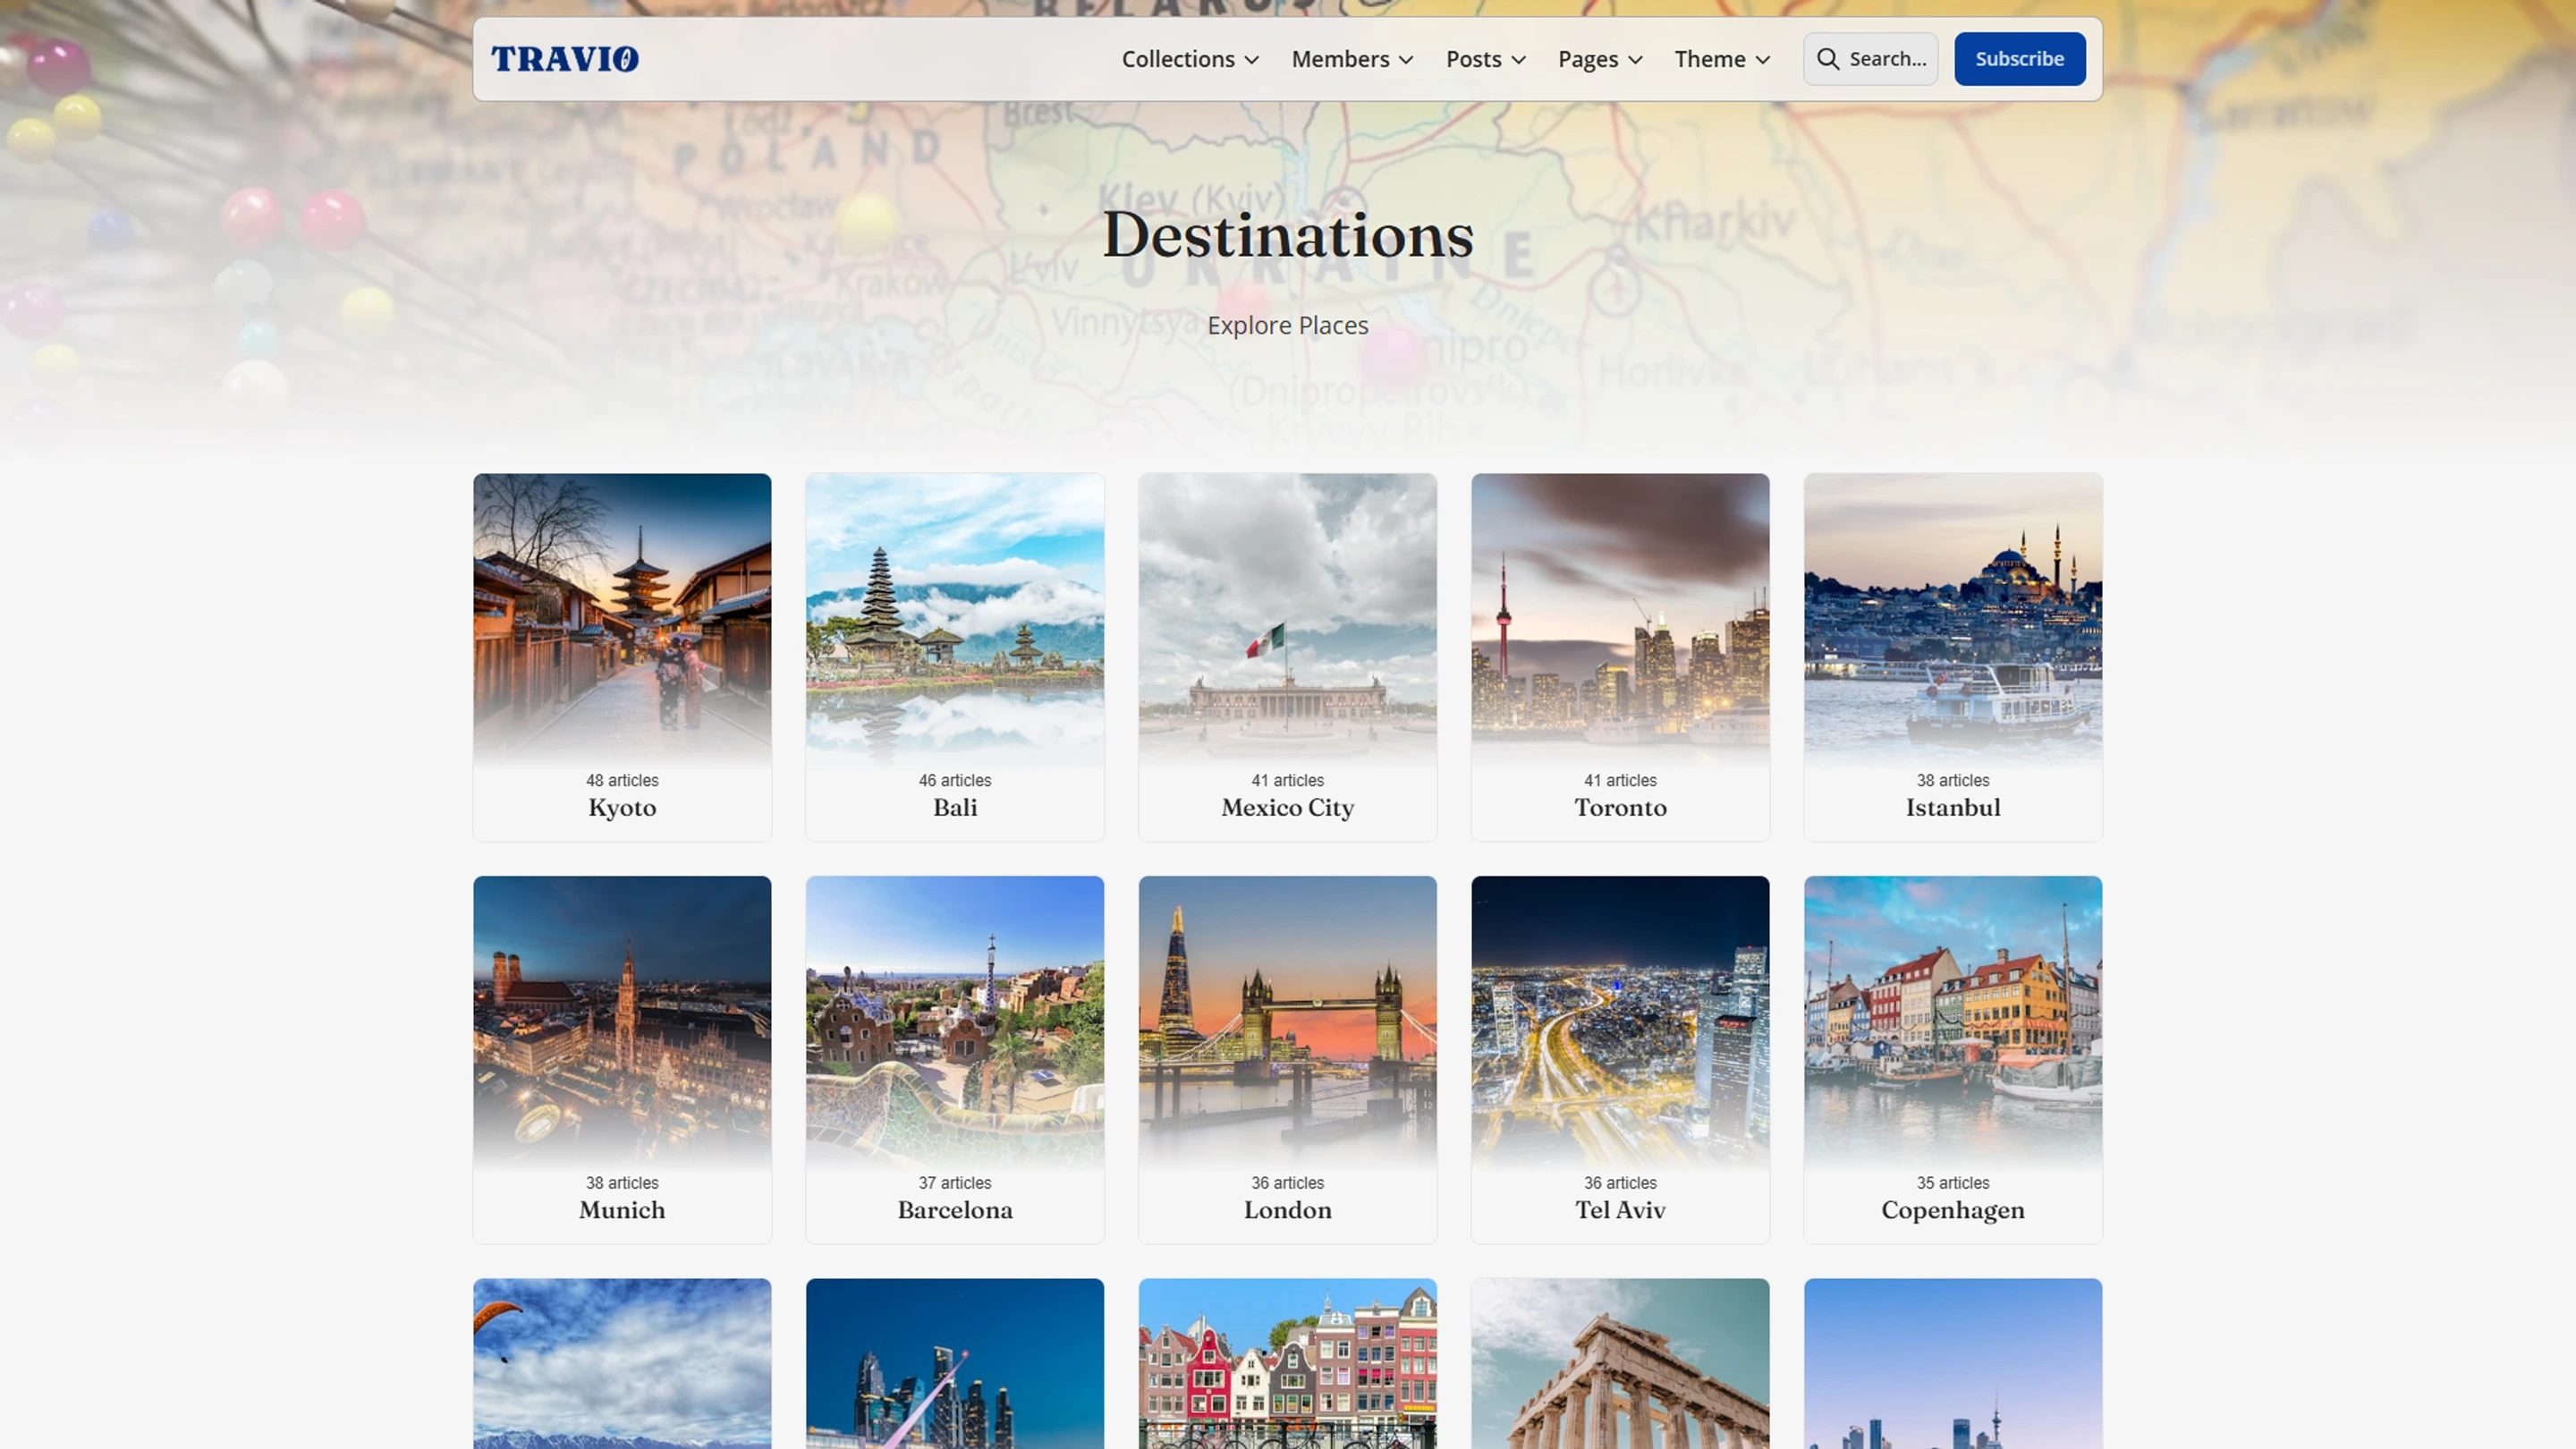Click the London title link

tap(1288, 1210)
